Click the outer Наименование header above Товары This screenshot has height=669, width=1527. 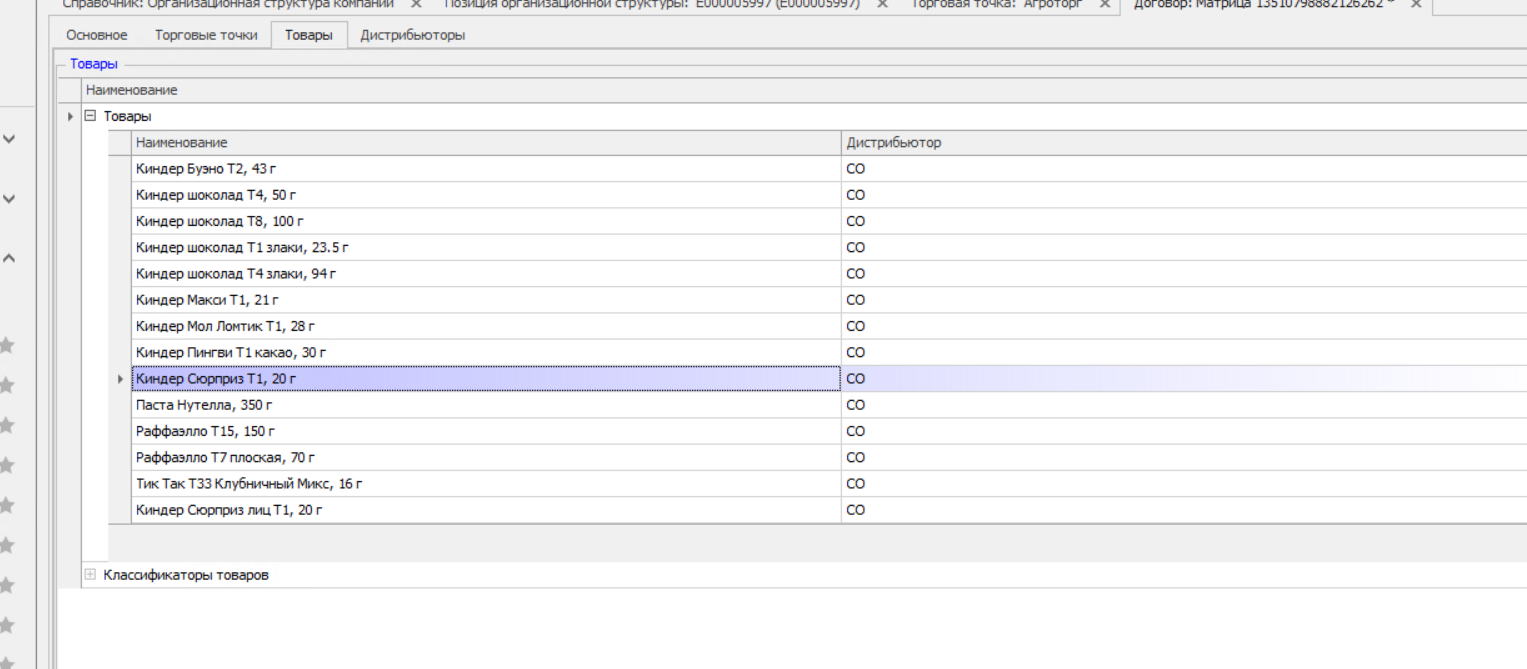coord(804,90)
